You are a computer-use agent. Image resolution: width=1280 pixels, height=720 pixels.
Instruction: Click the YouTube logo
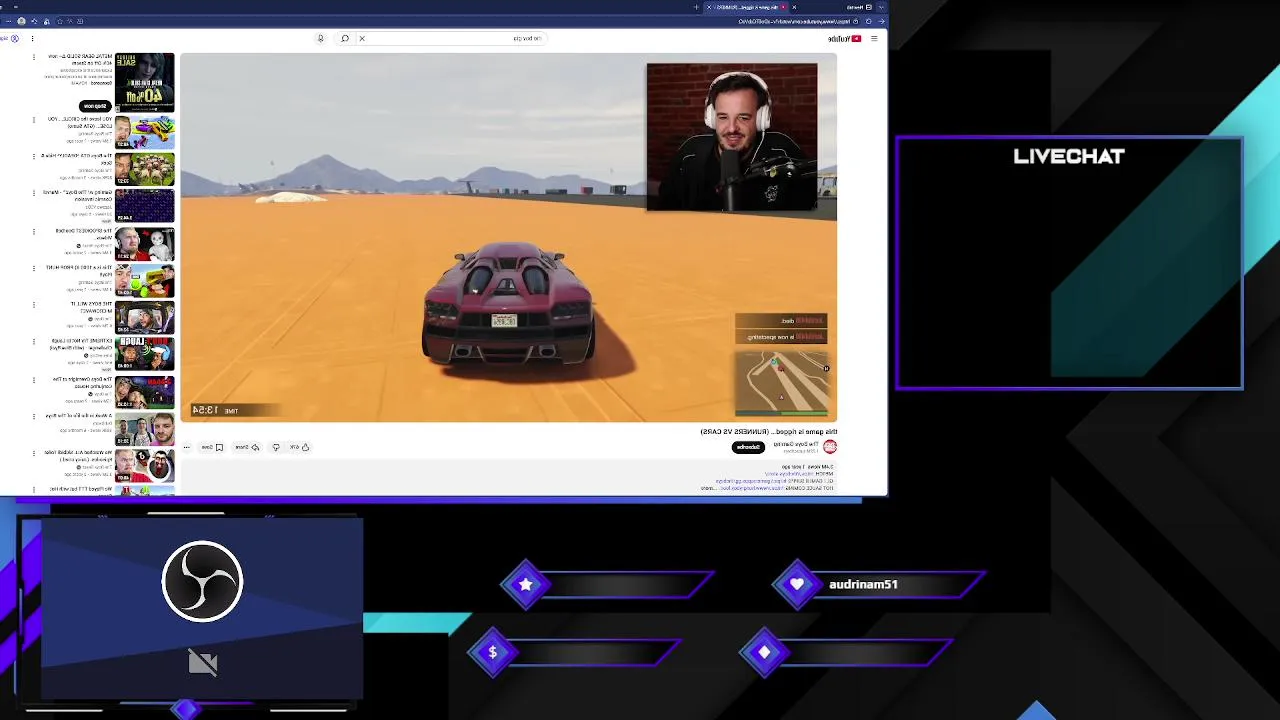click(x=845, y=38)
